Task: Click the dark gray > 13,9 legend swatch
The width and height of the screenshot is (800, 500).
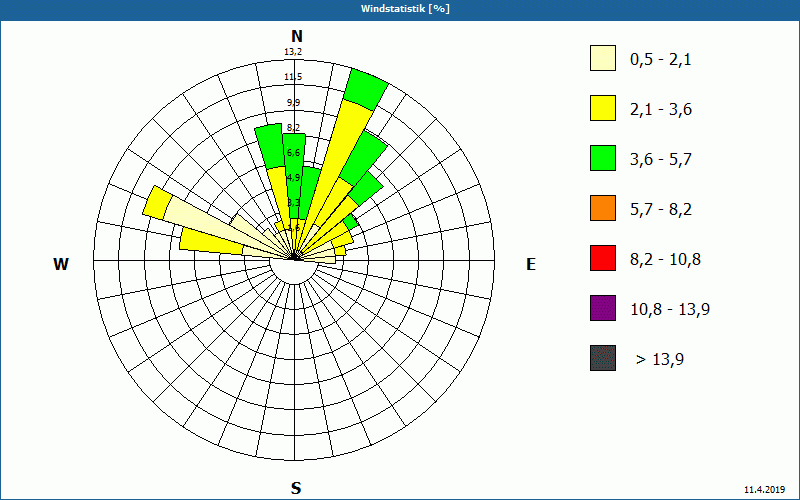Action: coord(603,358)
